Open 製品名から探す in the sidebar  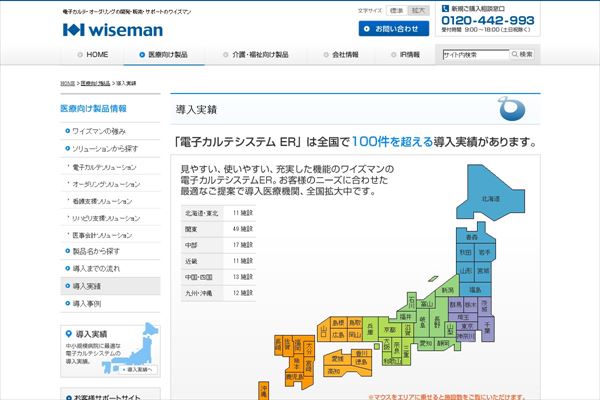click(110, 251)
